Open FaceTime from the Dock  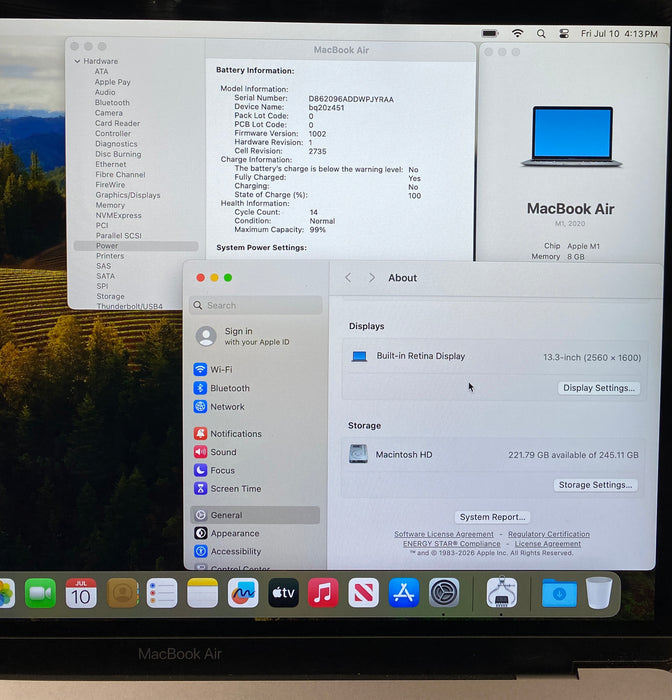pos(40,593)
